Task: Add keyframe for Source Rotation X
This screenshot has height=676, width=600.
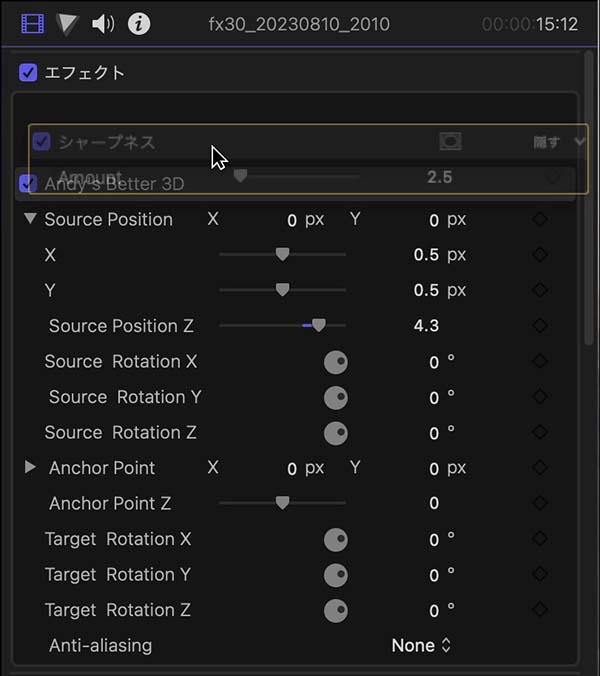Action: click(540, 361)
